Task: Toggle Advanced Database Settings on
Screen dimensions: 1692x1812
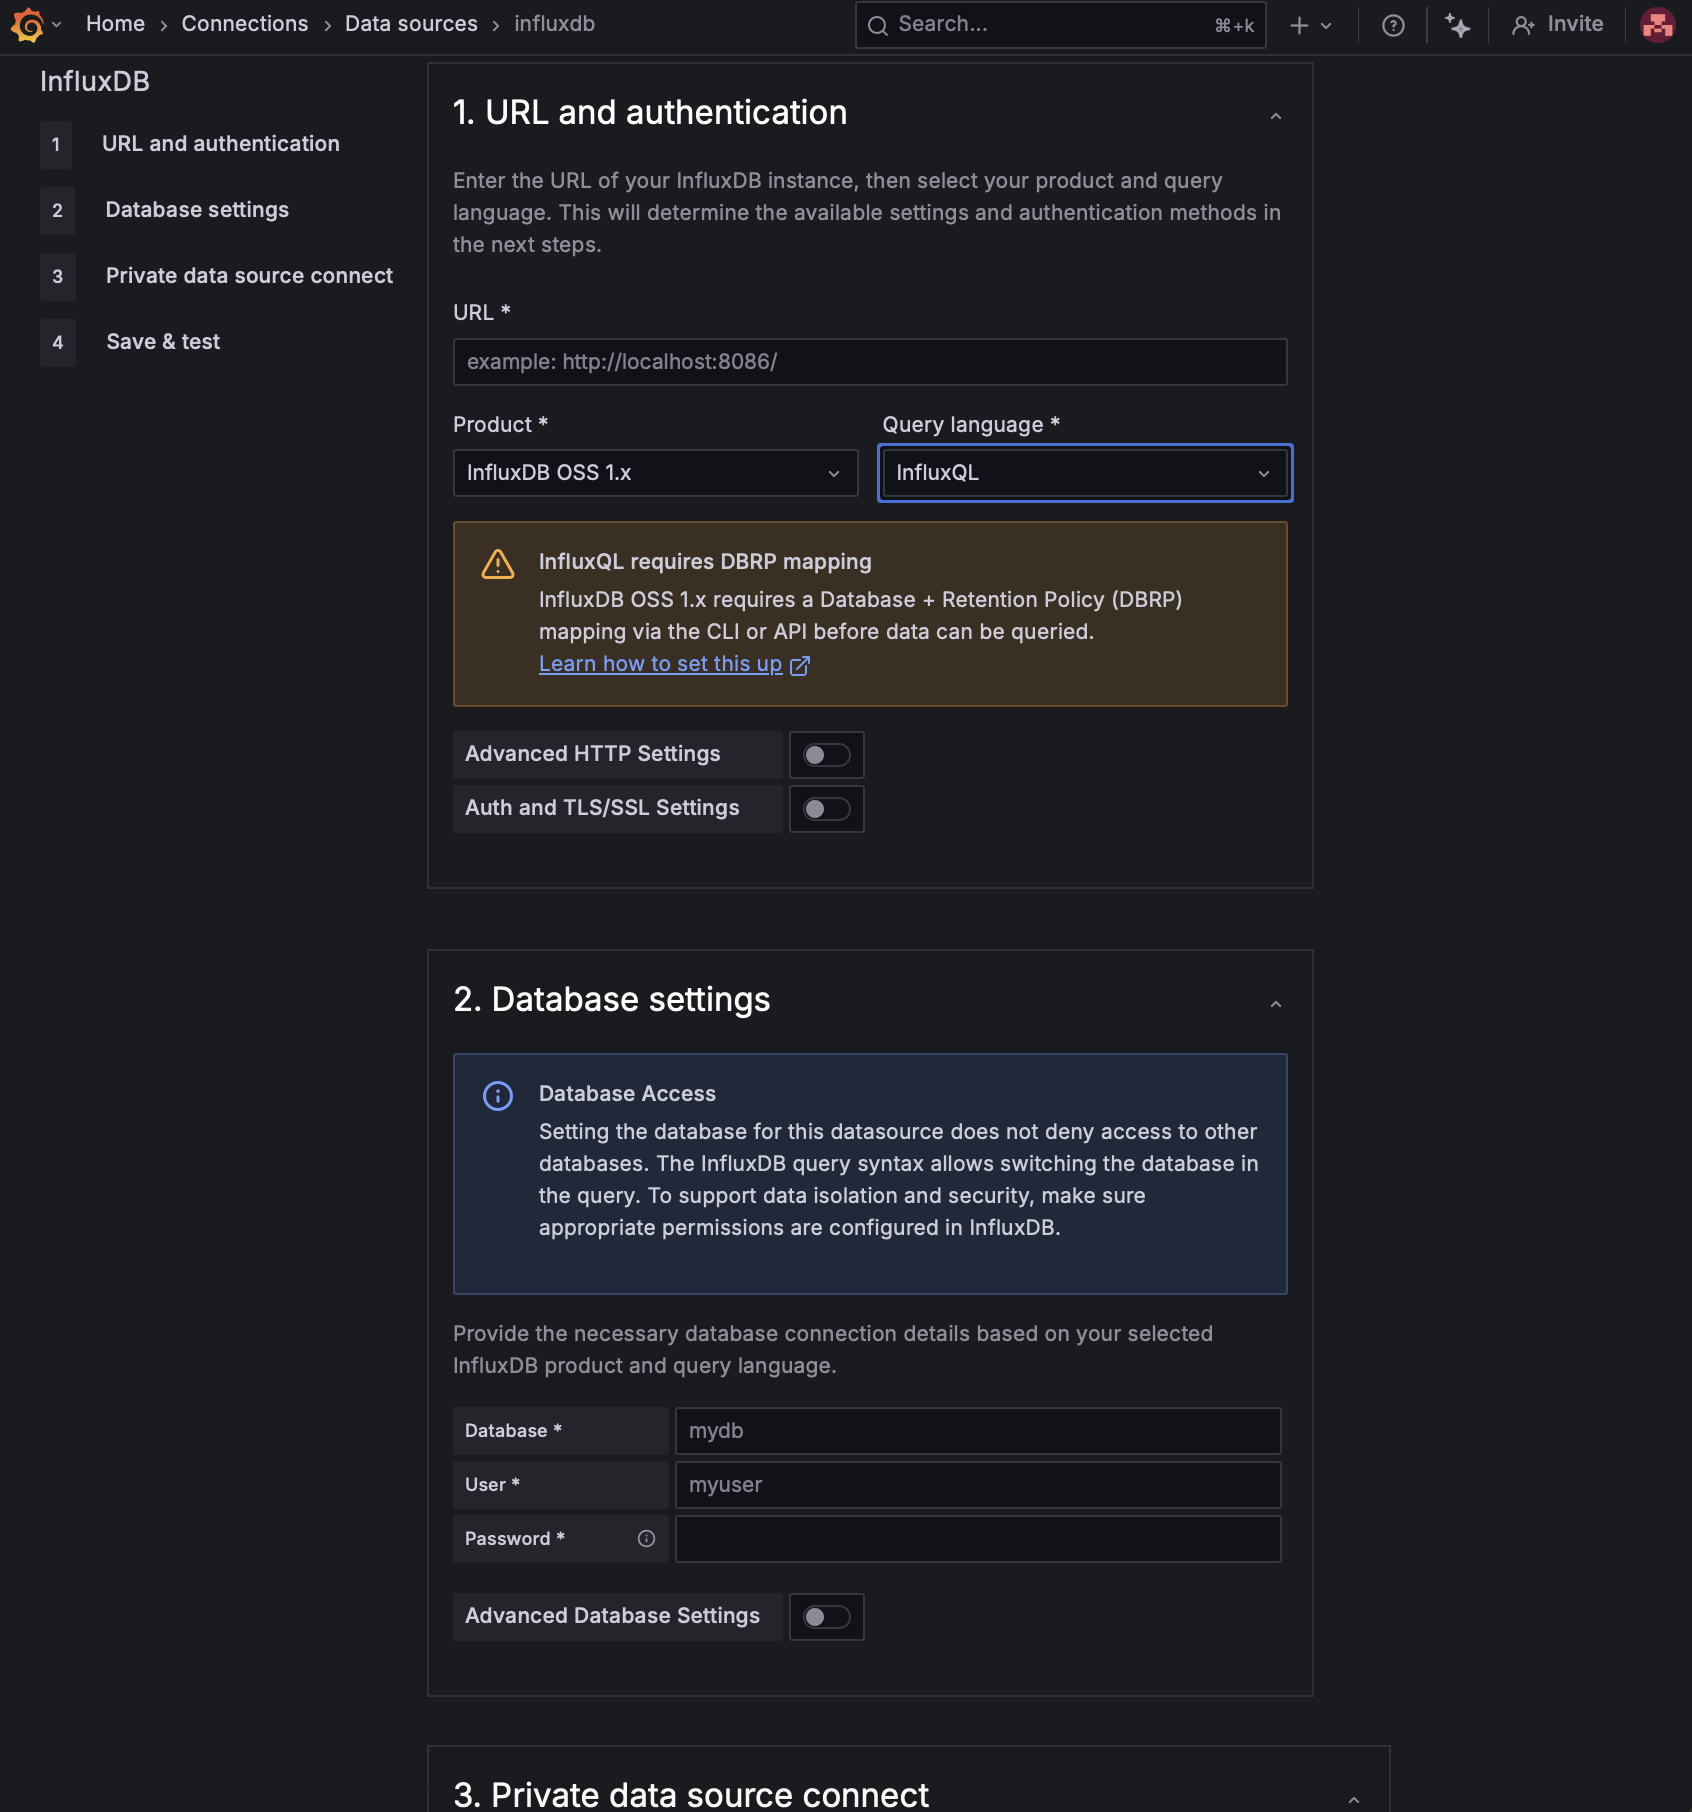Action: coord(826,1616)
